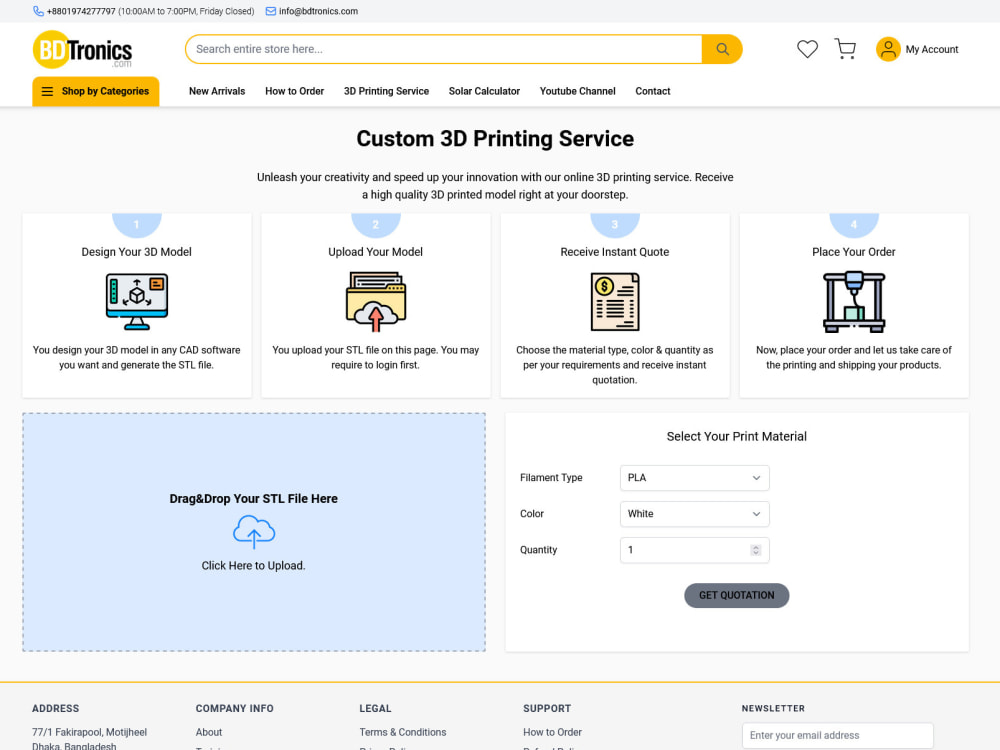Click info@bdtronics.com email link
1000x750 pixels.
[x=318, y=11]
